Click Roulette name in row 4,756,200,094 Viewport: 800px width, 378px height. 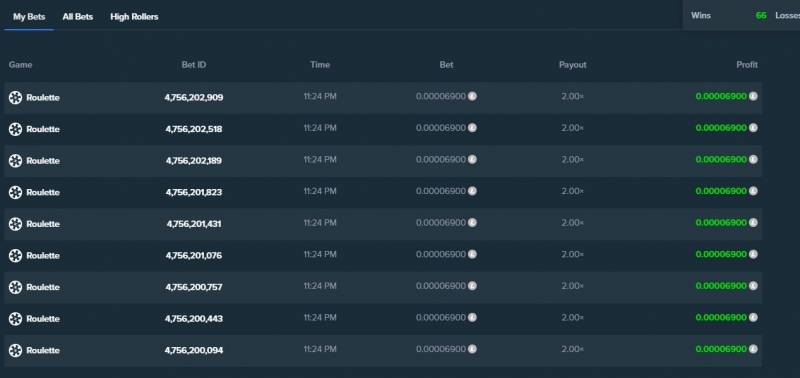[43, 350]
